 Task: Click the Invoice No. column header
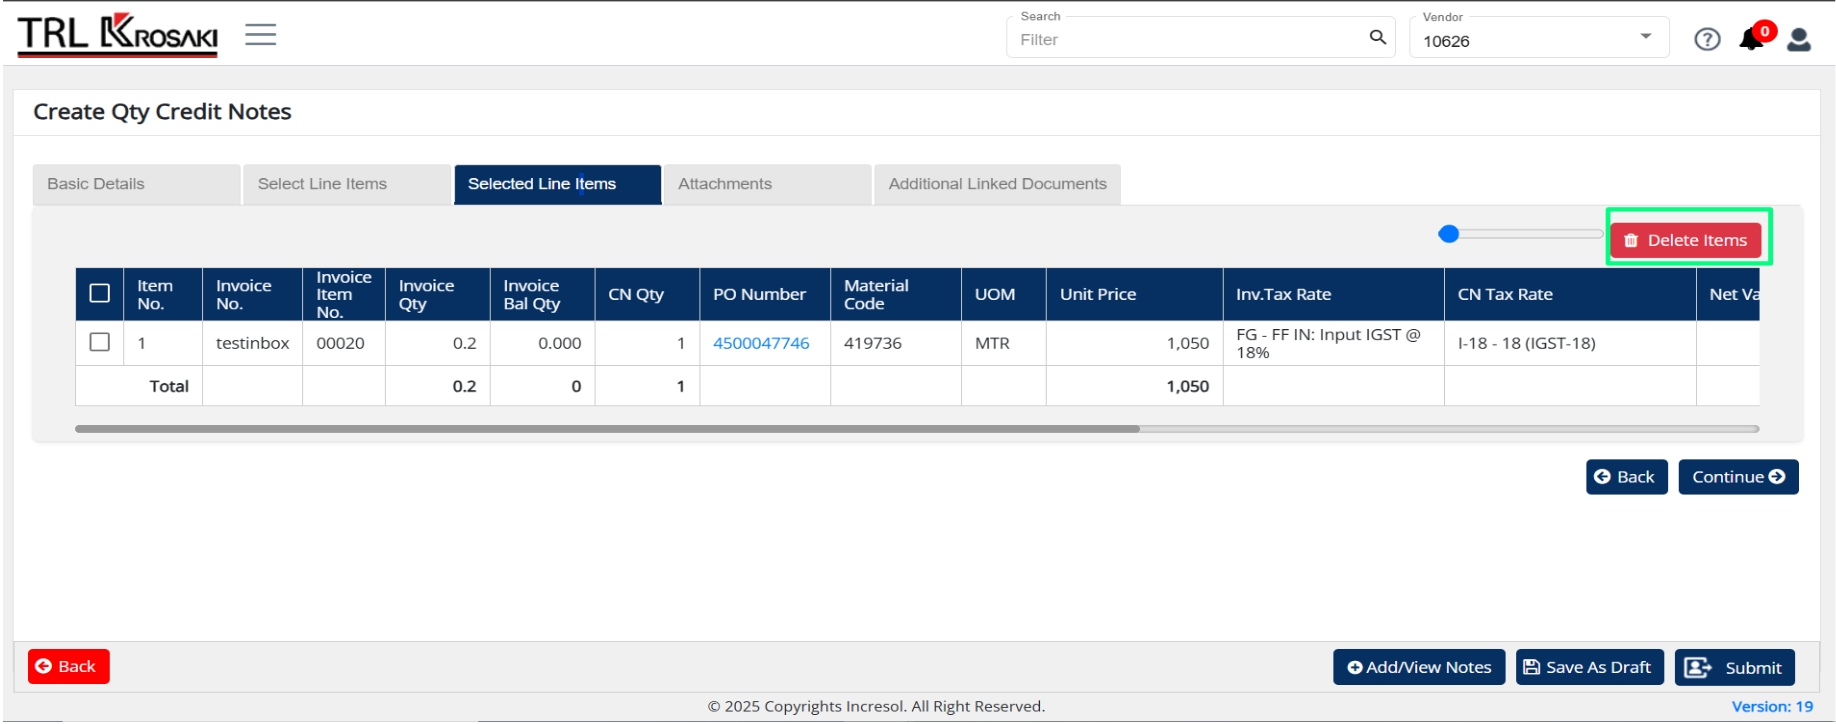click(252, 294)
